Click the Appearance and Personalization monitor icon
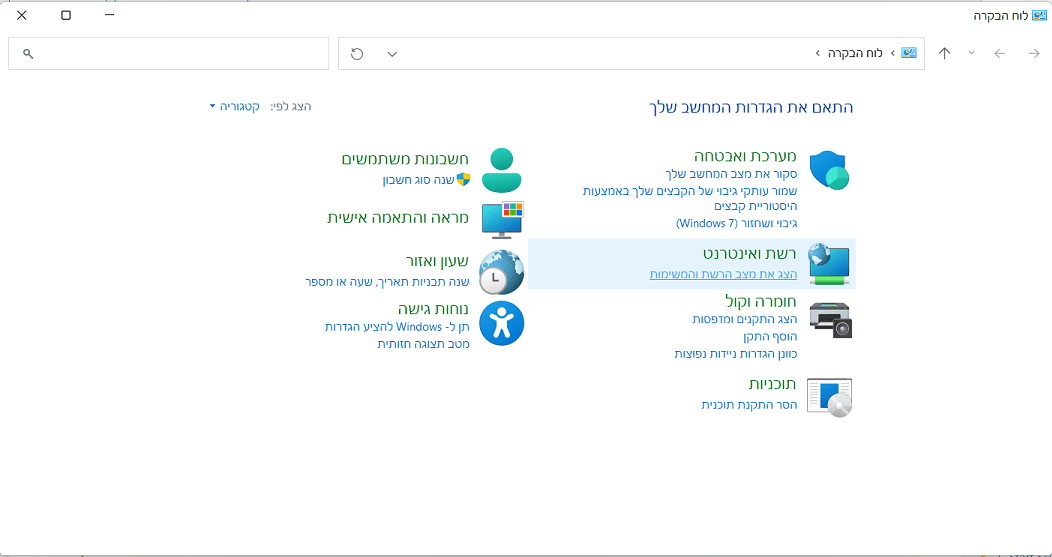 503,219
